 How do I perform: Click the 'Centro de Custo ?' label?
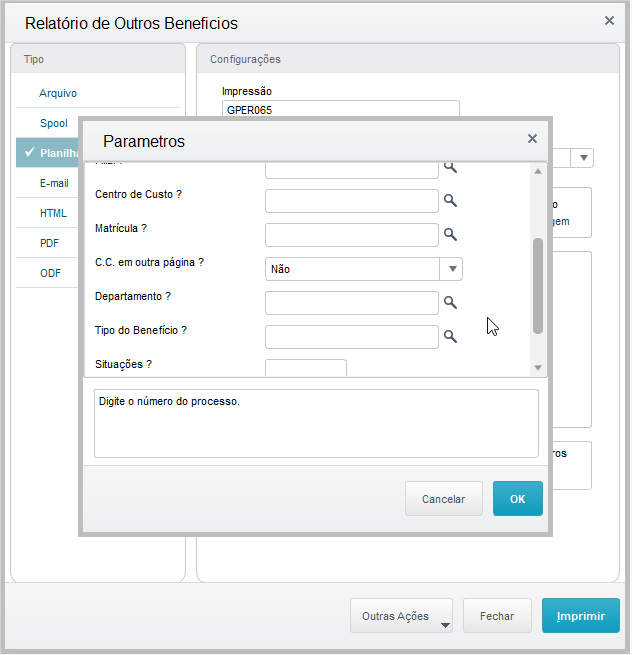coord(138,194)
